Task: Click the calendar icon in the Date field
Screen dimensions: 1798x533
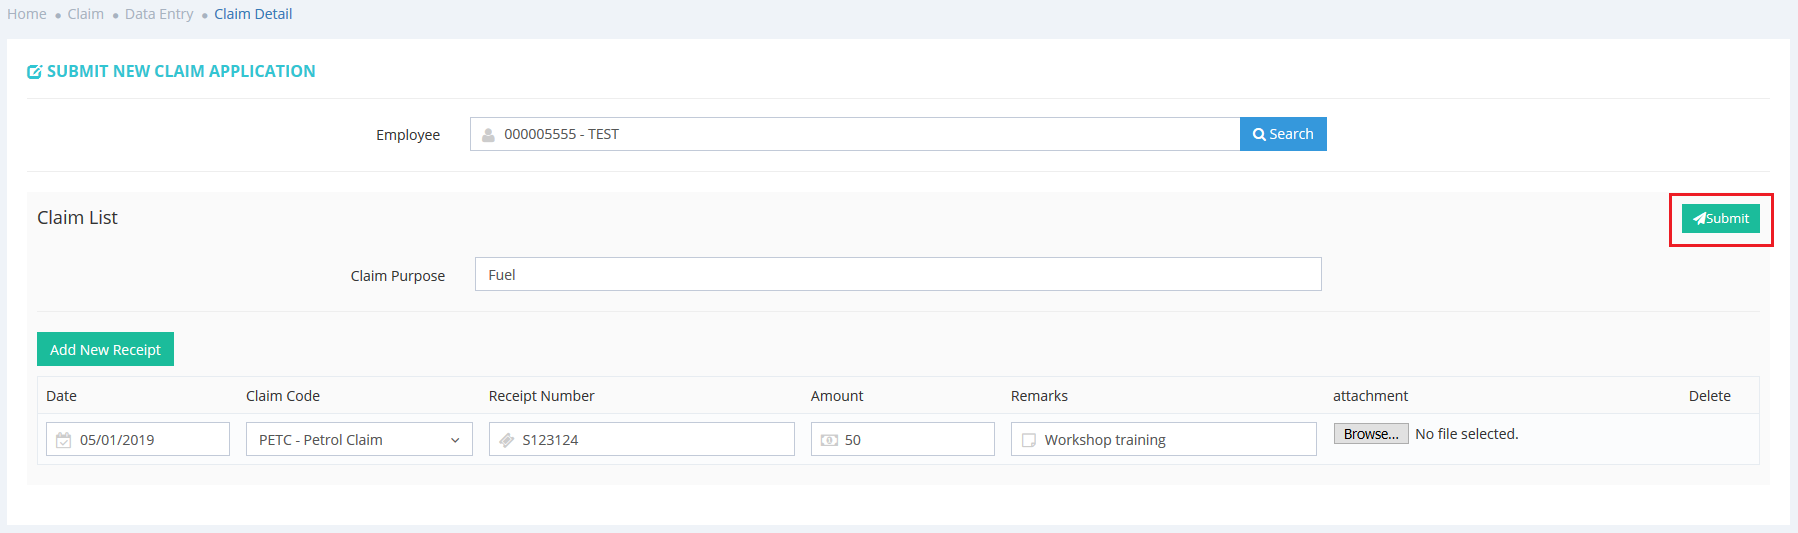Action: click(64, 440)
